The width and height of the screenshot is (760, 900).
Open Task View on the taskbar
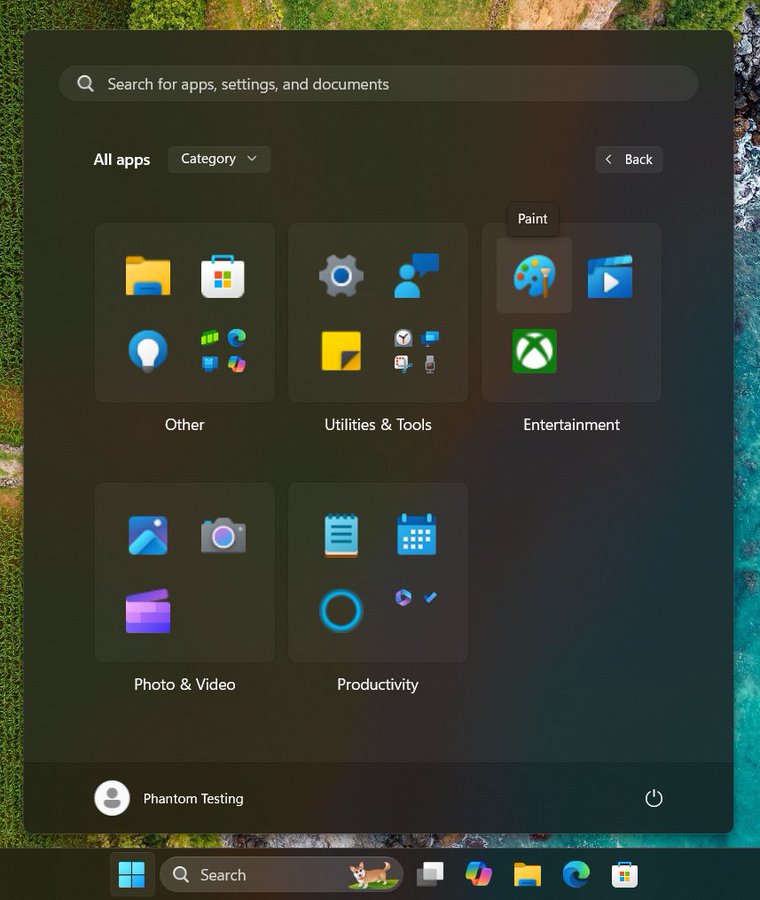tap(430, 874)
